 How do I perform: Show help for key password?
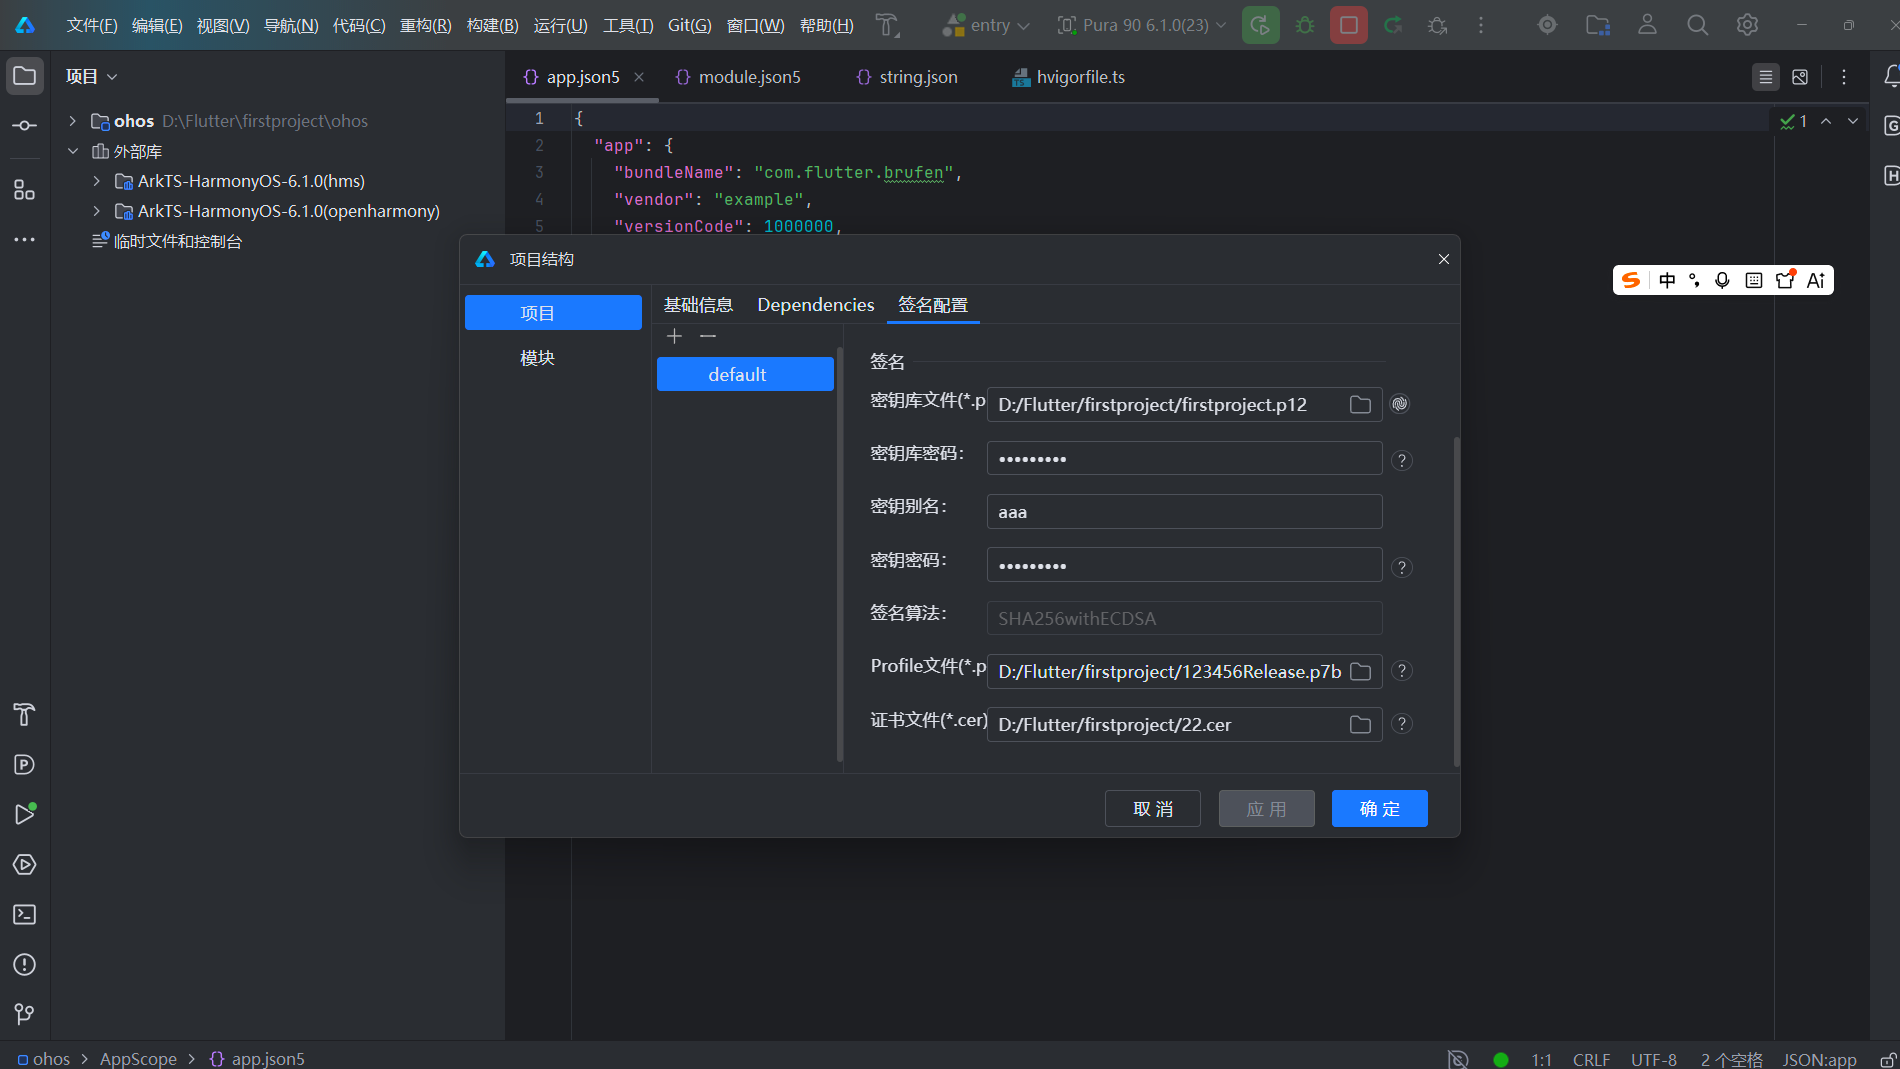tap(1402, 567)
